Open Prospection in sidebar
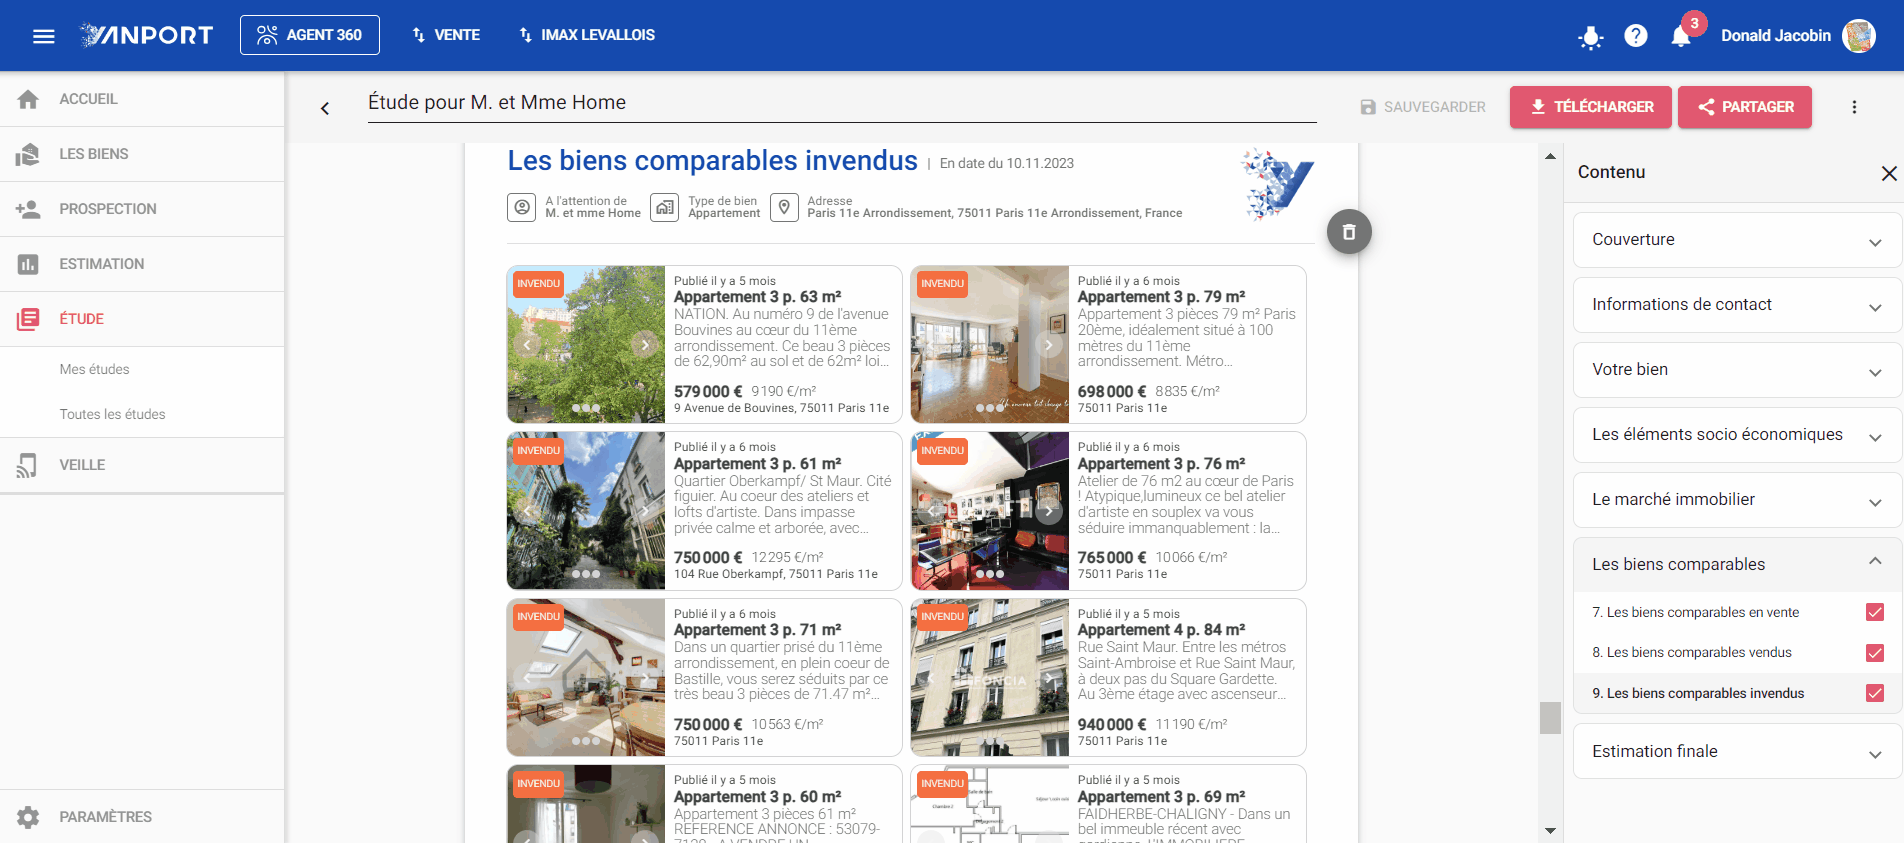 142,209
